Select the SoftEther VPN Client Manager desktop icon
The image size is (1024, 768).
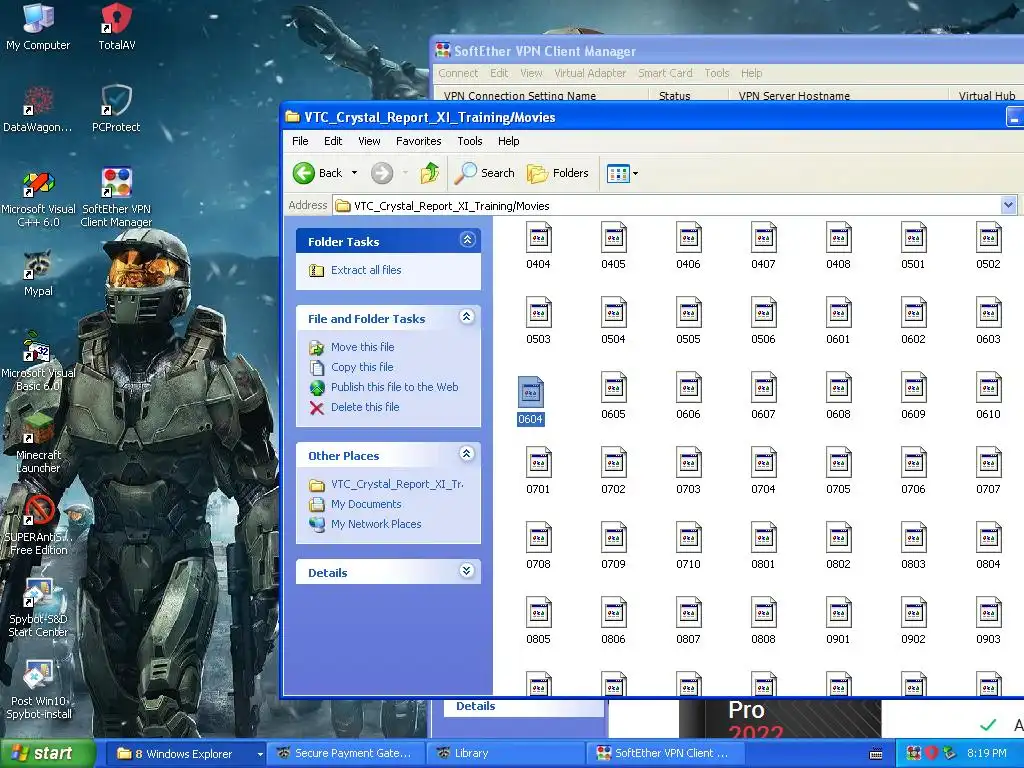[116, 197]
